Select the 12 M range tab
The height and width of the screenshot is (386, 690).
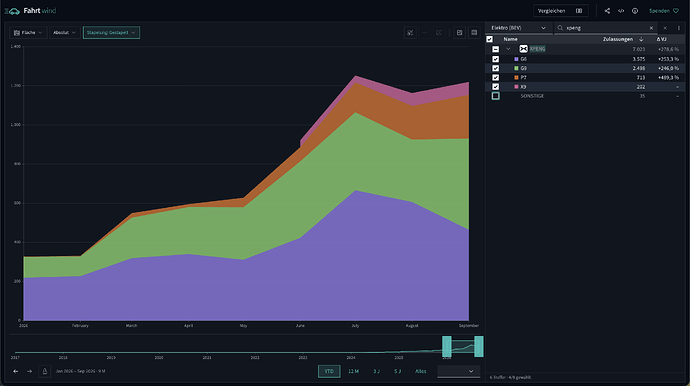pyautogui.click(x=353, y=371)
